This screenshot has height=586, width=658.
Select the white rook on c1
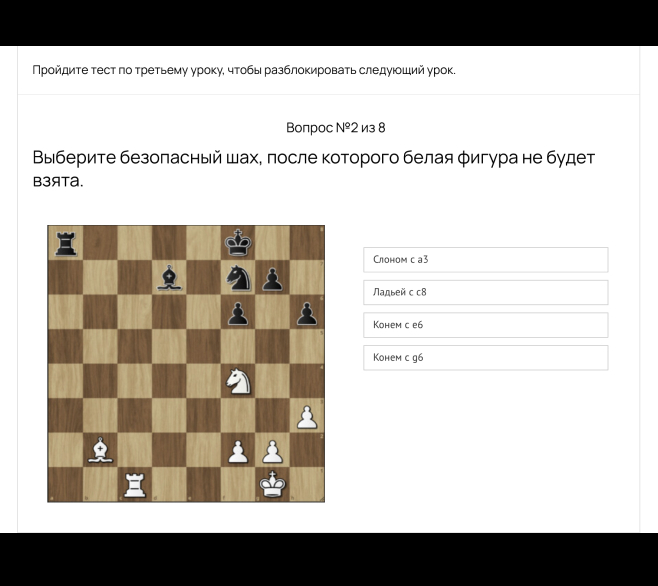134,485
